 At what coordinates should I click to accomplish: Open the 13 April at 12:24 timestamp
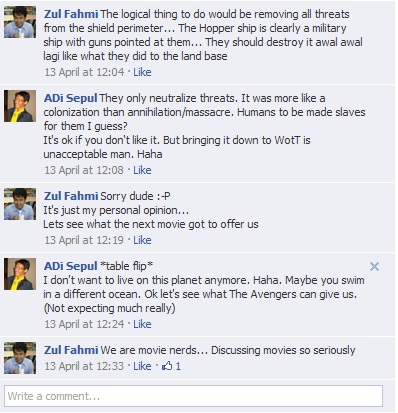(84, 324)
